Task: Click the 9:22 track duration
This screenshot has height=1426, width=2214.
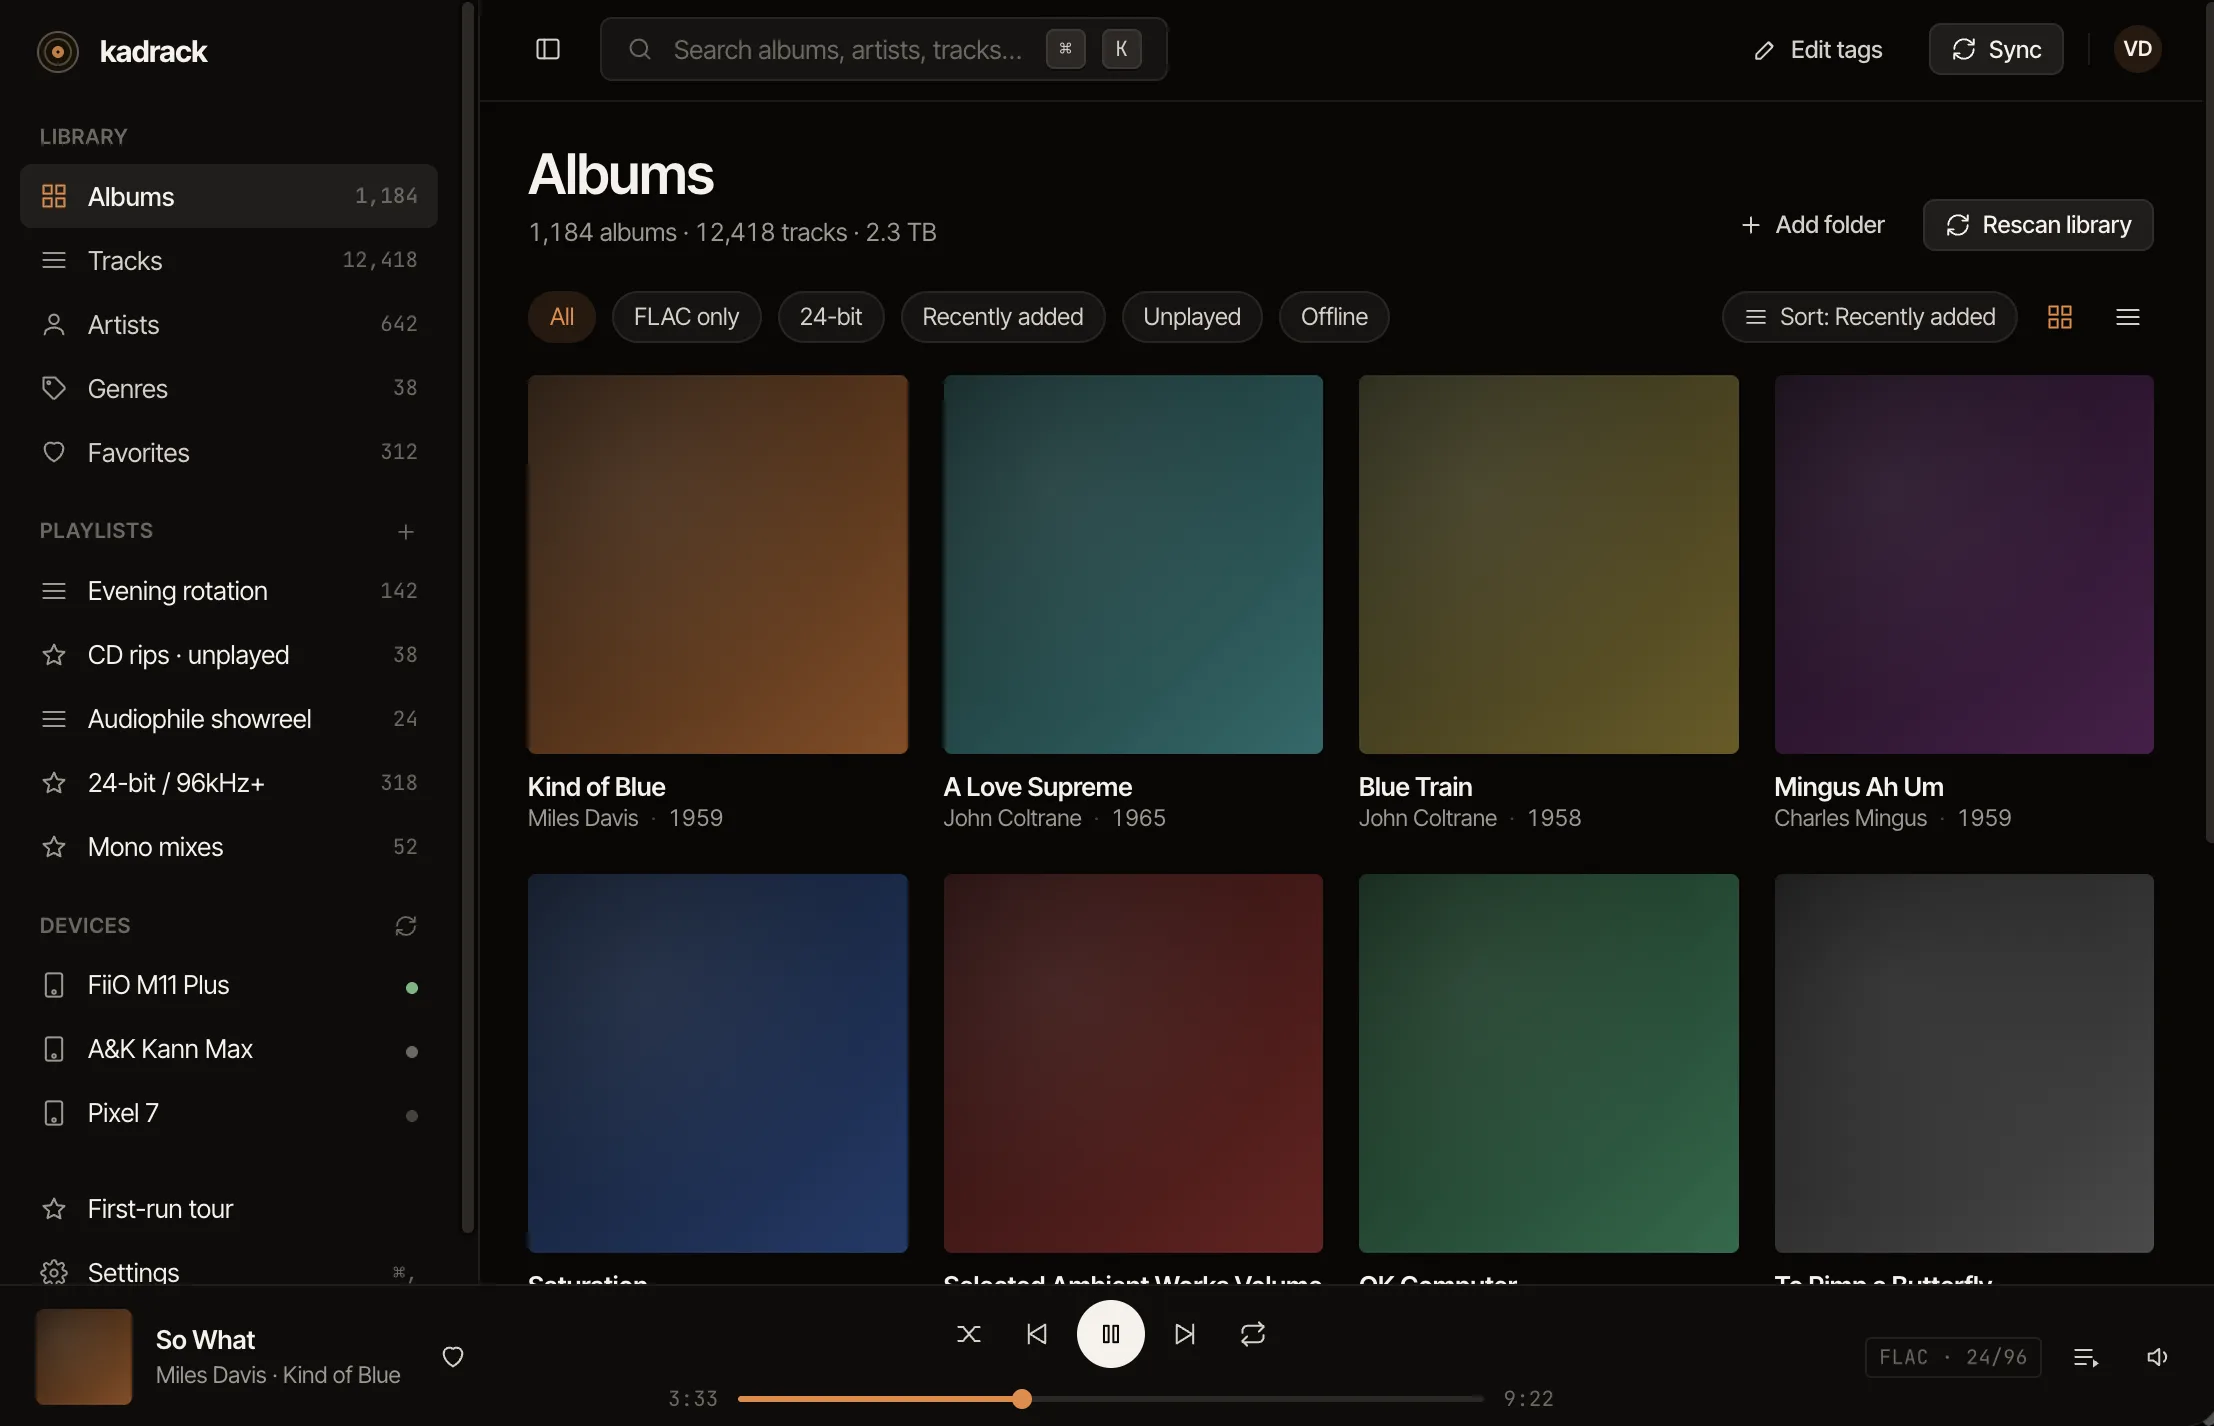Action: [x=1529, y=1399]
